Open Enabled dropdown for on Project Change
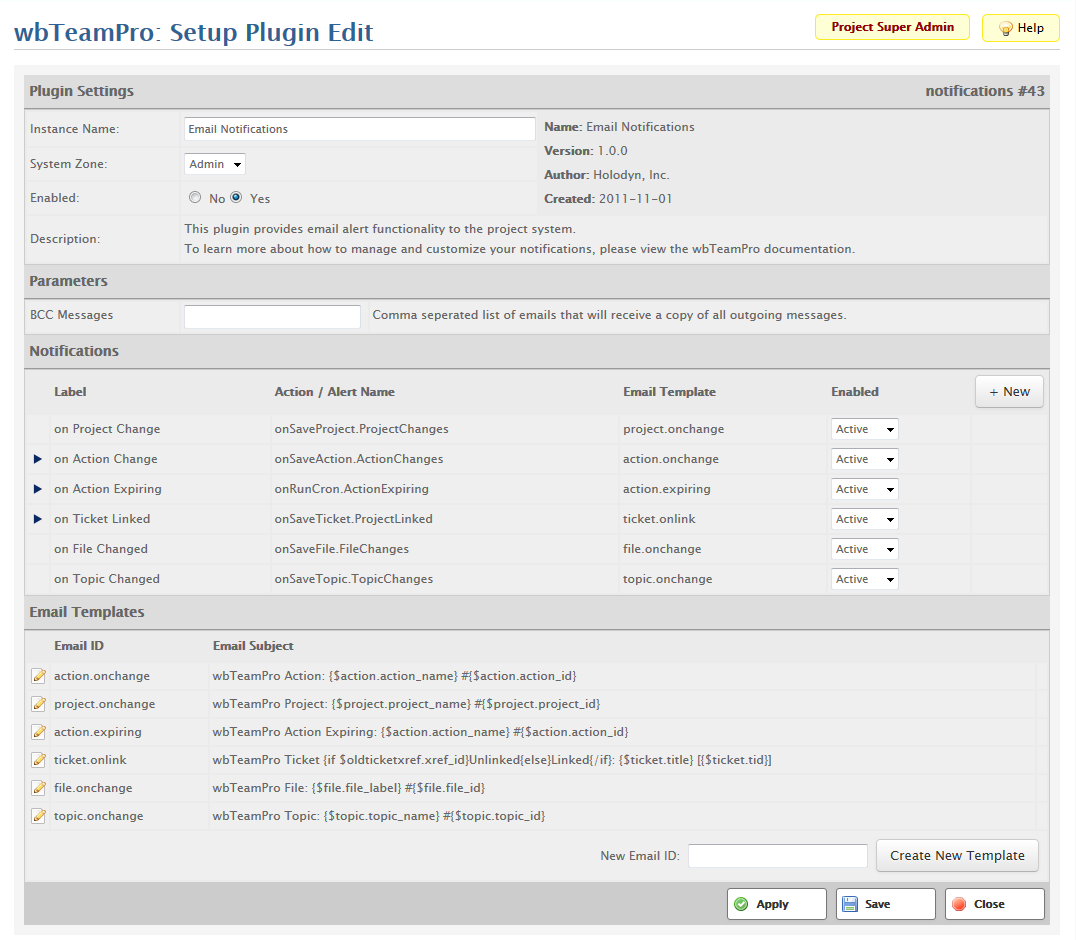This screenshot has width=1076, height=940. (x=864, y=429)
